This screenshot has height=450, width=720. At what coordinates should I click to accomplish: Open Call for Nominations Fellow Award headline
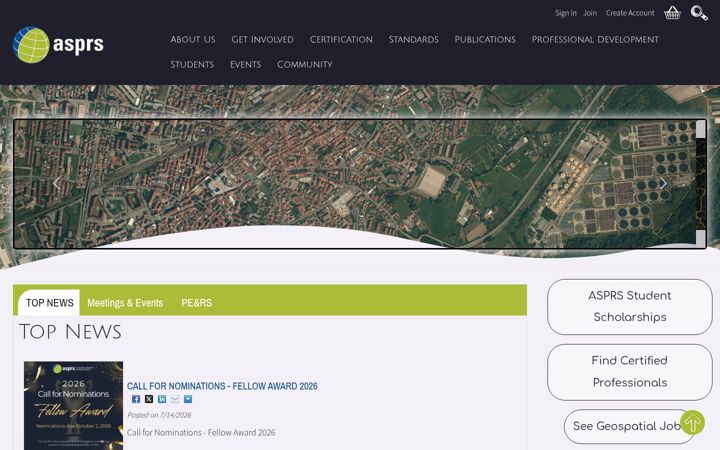pyautogui.click(x=222, y=386)
